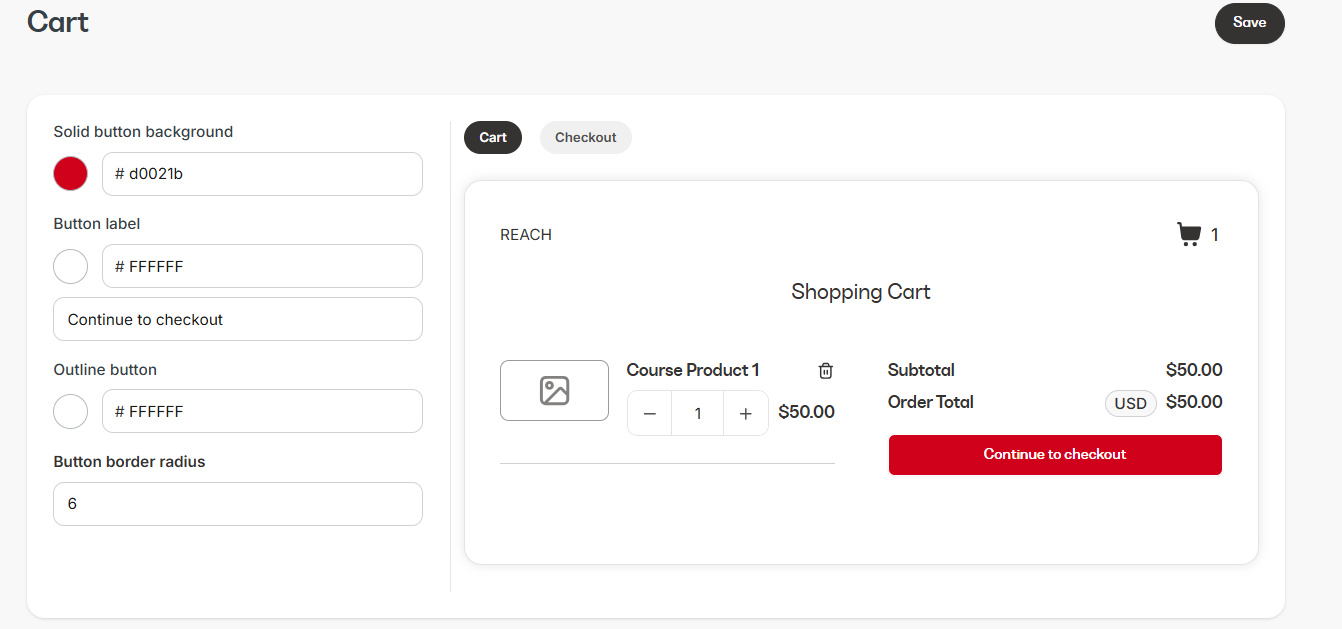Increase quantity with the plus button
1342x629 pixels.
pos(745,414)
